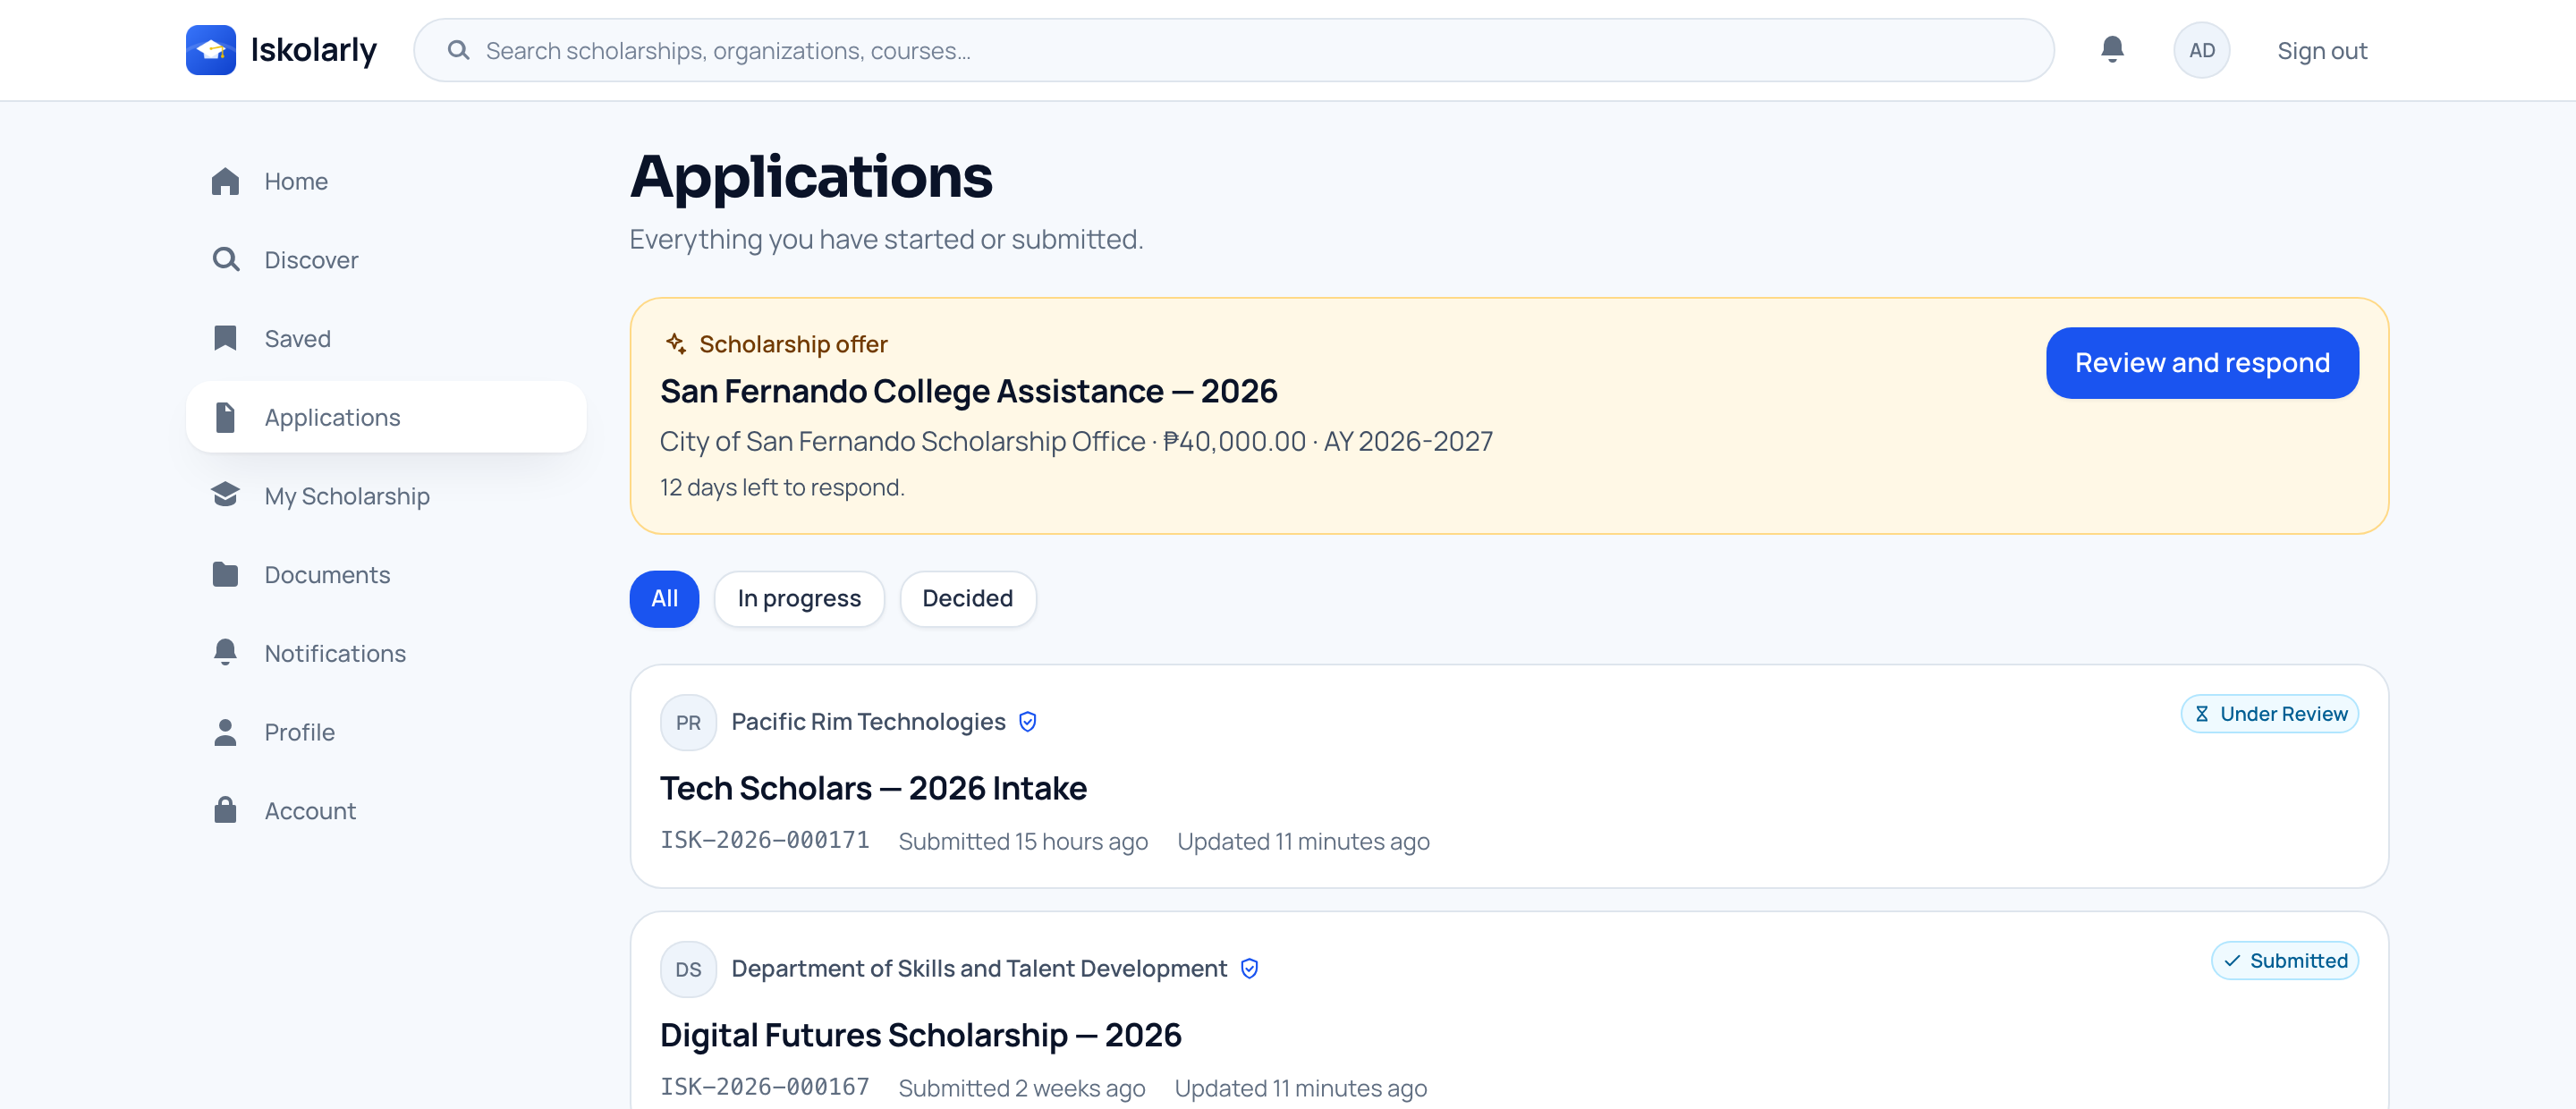
Task: Click "12 days left to respond." text
Action: [x=782, y=487]
